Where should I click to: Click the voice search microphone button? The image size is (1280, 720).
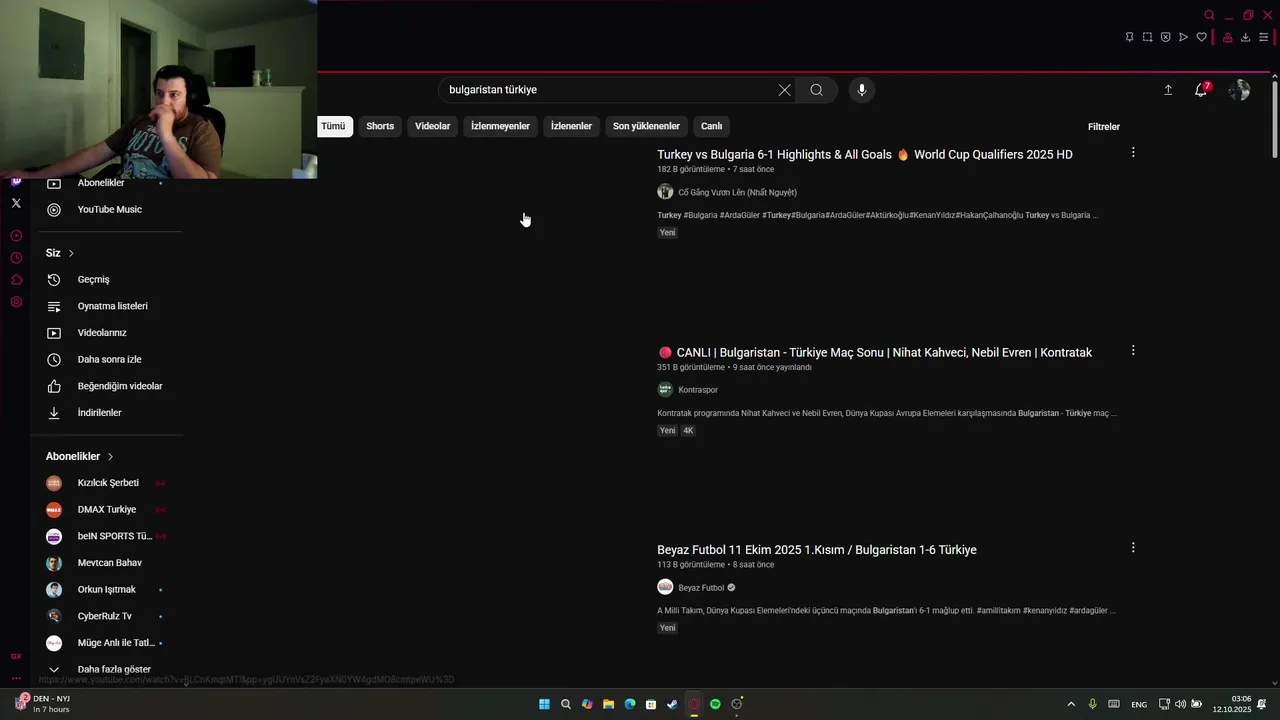[x=862, y=90]
